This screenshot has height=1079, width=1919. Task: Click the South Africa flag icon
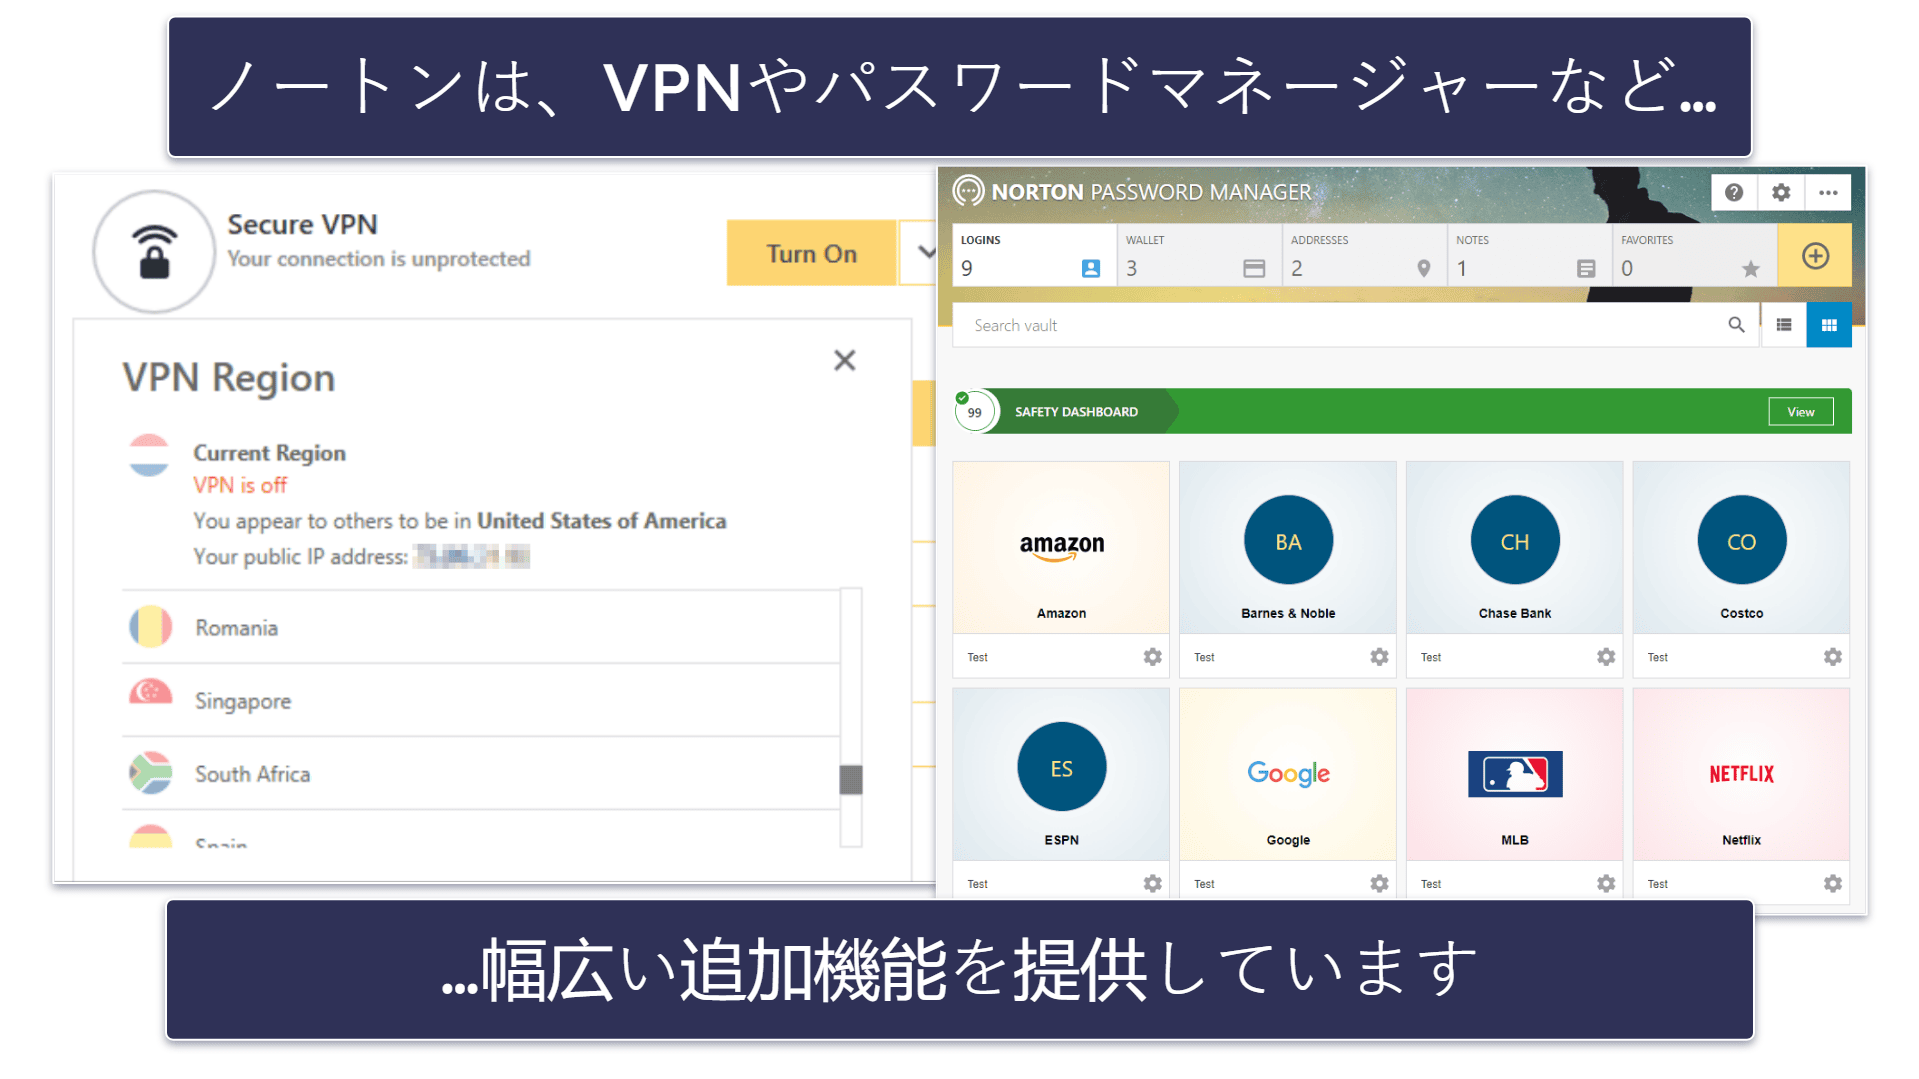click(x=151, y=773)
